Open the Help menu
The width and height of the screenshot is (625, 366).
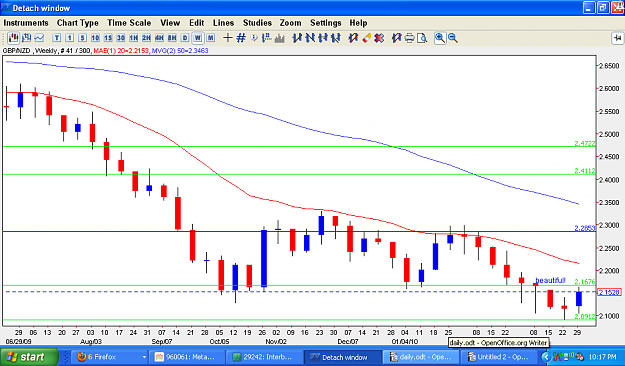358,23
